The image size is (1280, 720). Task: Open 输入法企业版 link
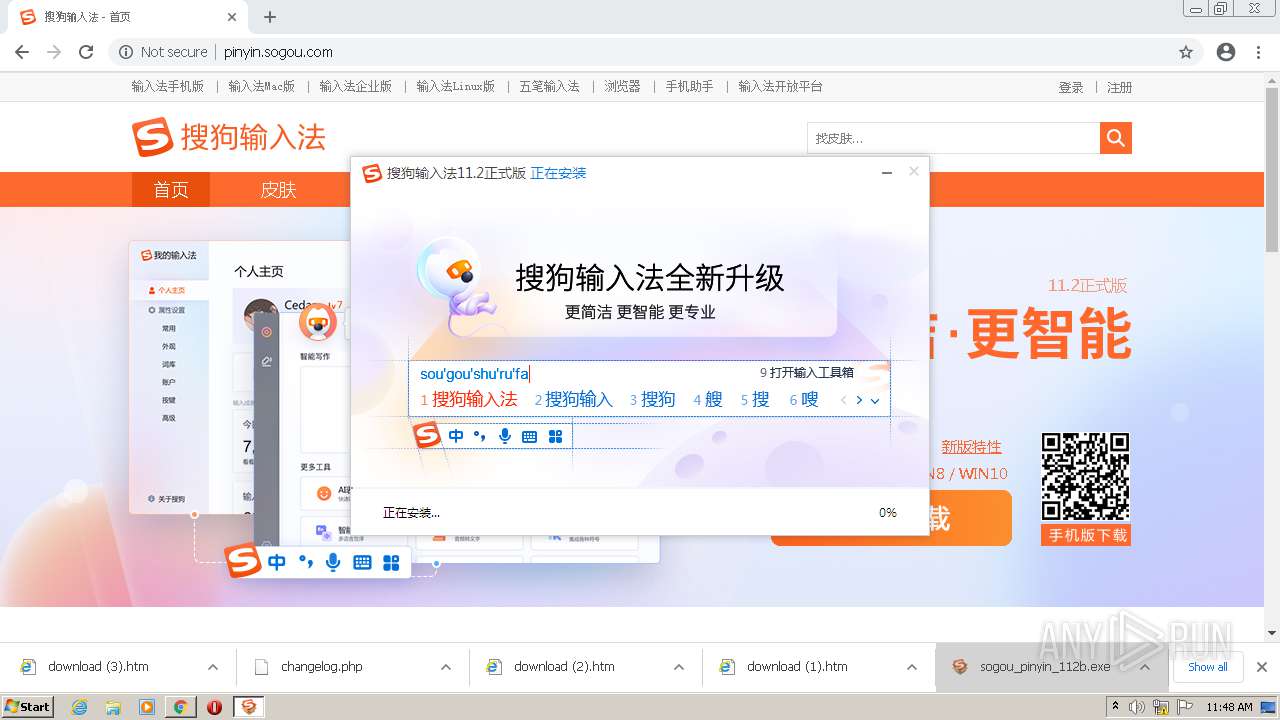[356, 87]
